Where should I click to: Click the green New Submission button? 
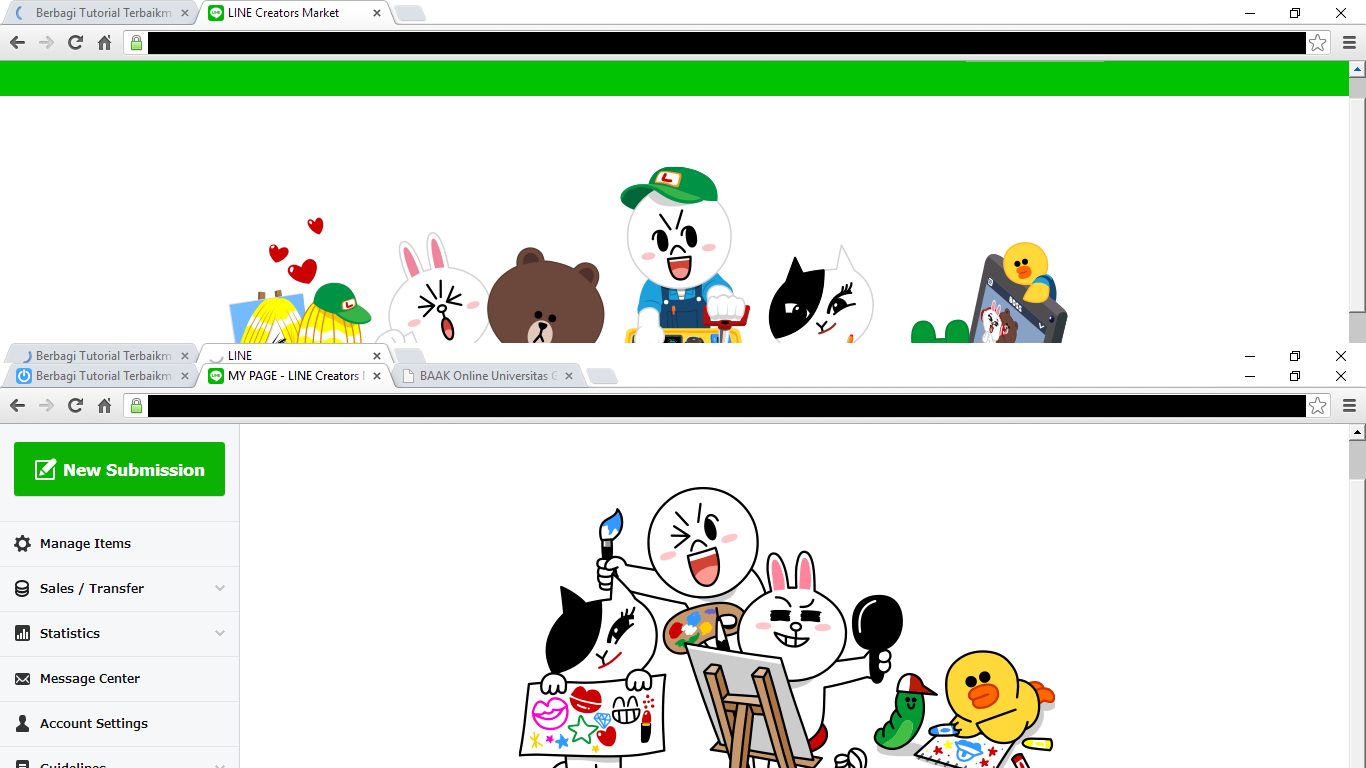(x=119, y=469)
